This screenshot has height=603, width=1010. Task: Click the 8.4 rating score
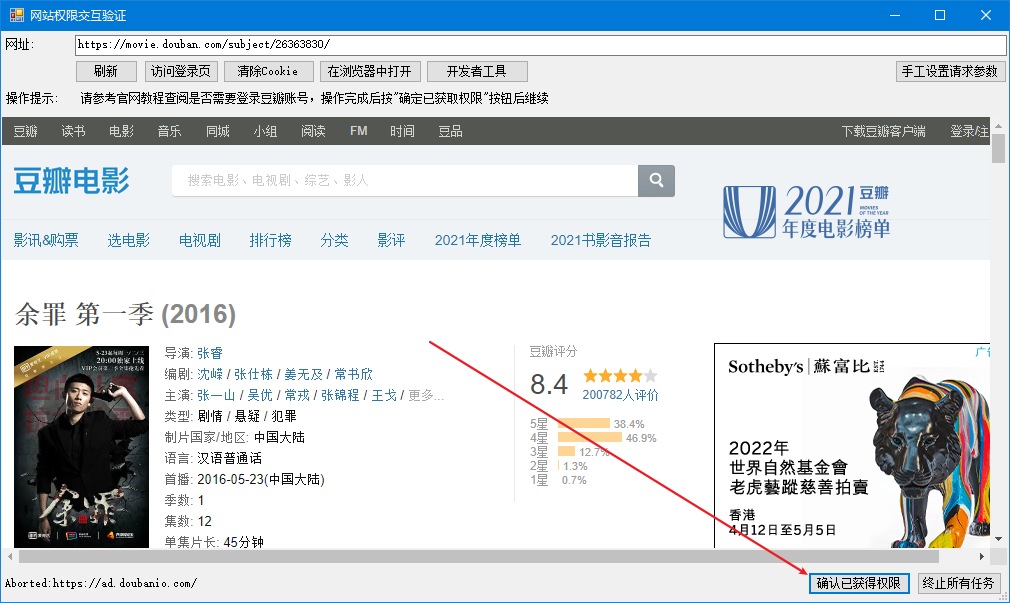(x=549, y=385)
